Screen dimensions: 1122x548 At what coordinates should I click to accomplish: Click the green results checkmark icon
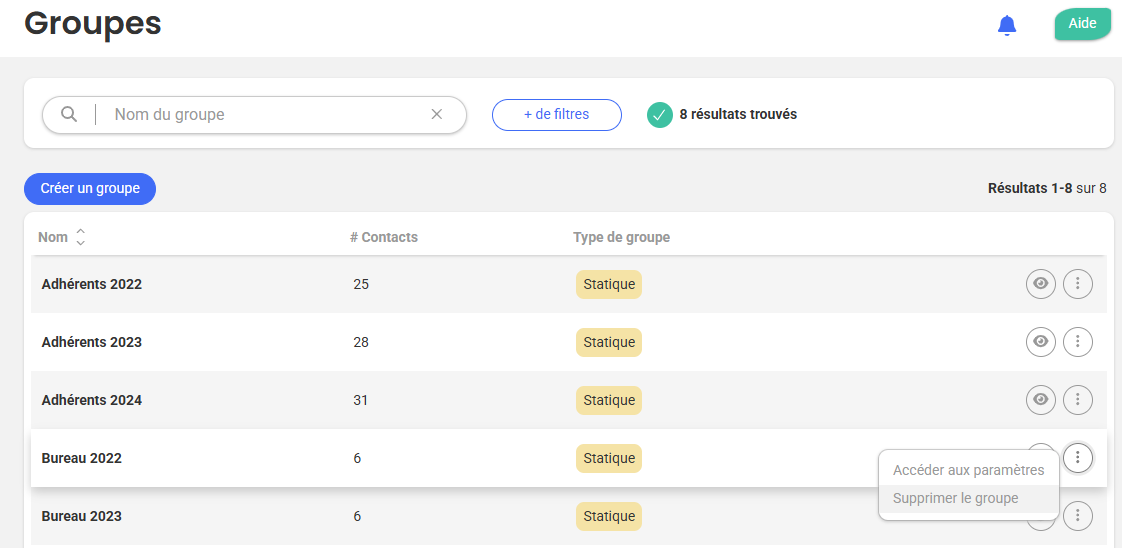pyautogui.click(x=659, y=115)
